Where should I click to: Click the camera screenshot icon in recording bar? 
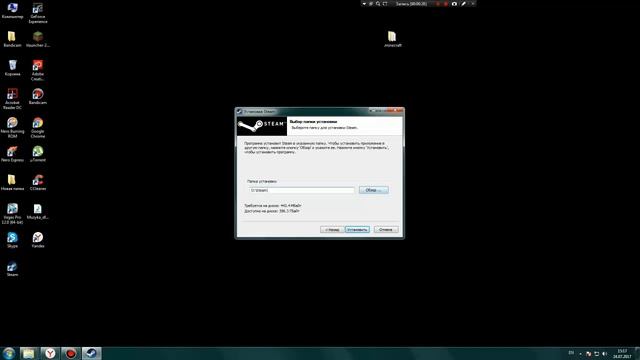tap(454, 4)
